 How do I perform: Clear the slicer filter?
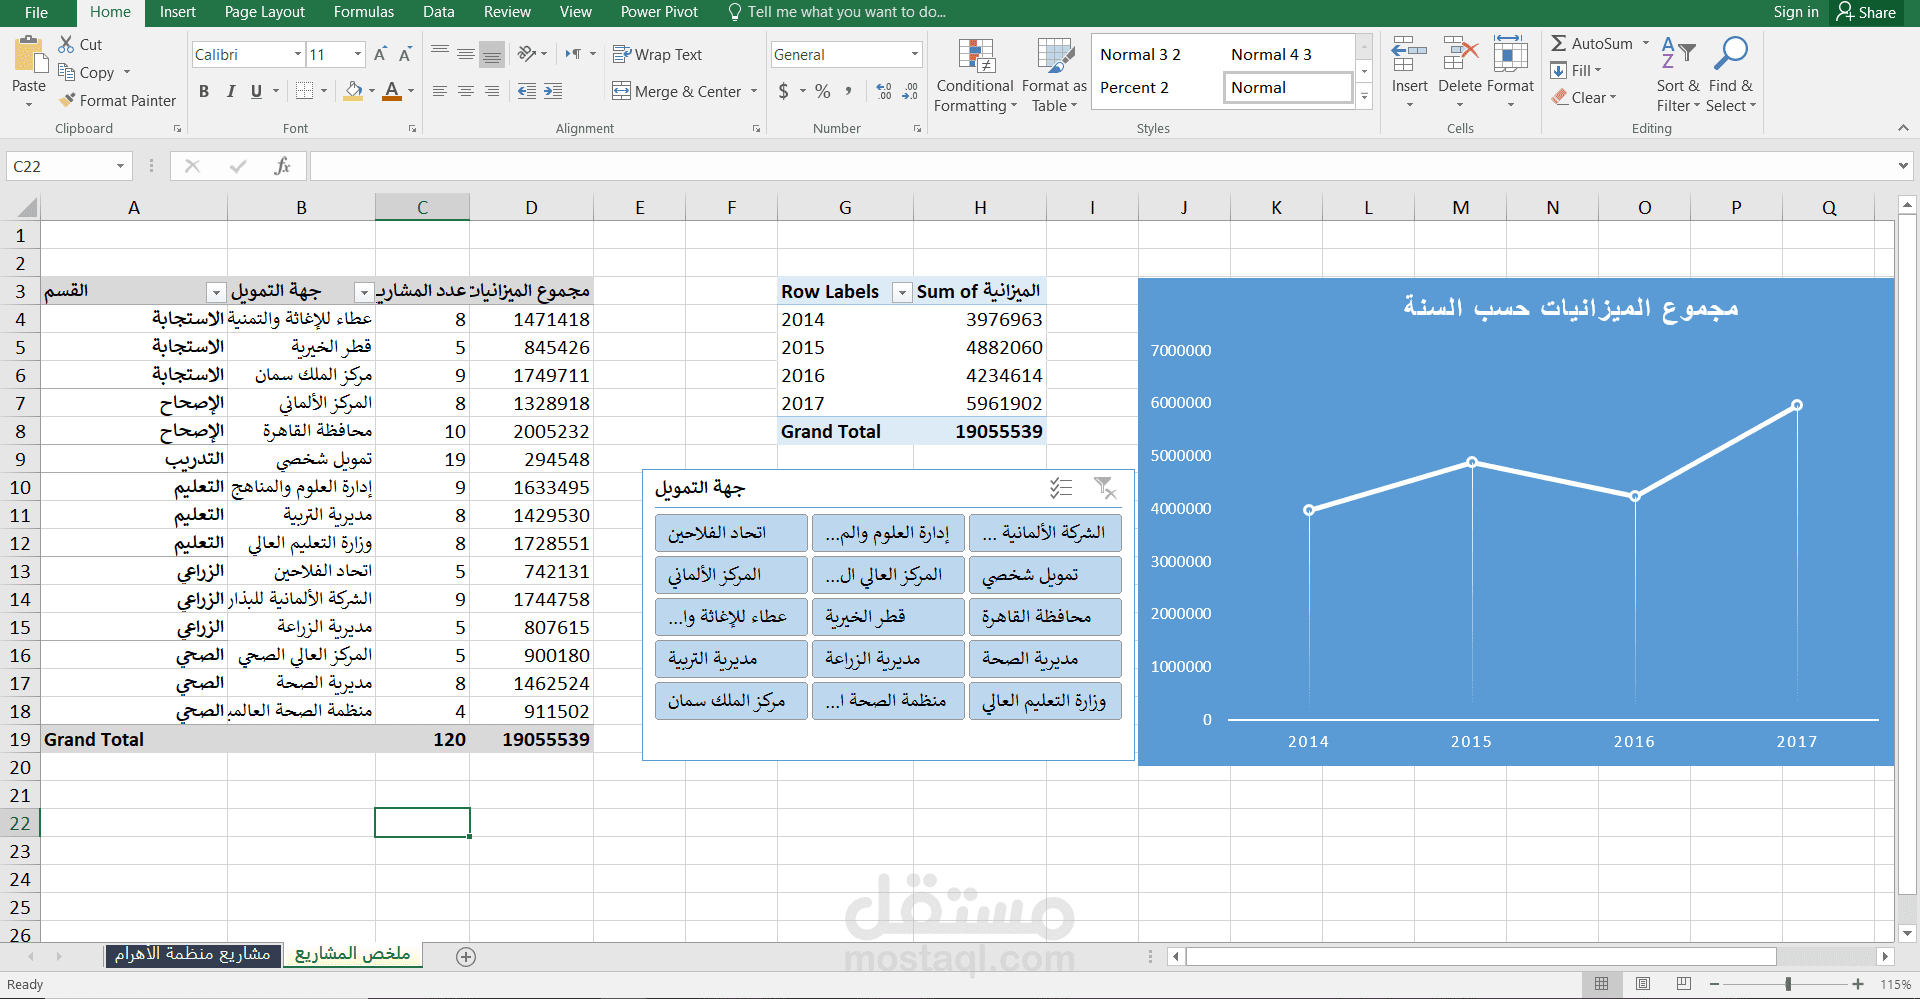coord(1105,488)
